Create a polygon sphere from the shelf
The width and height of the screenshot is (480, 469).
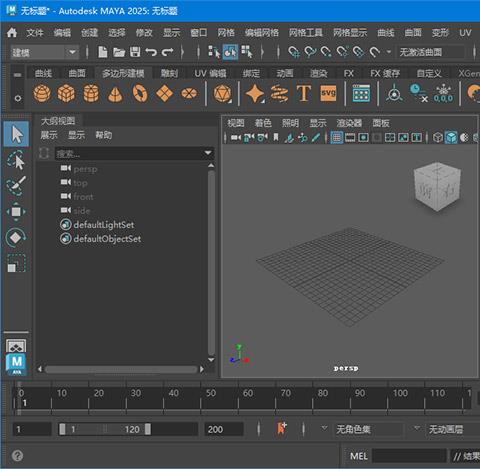[42, 93]
